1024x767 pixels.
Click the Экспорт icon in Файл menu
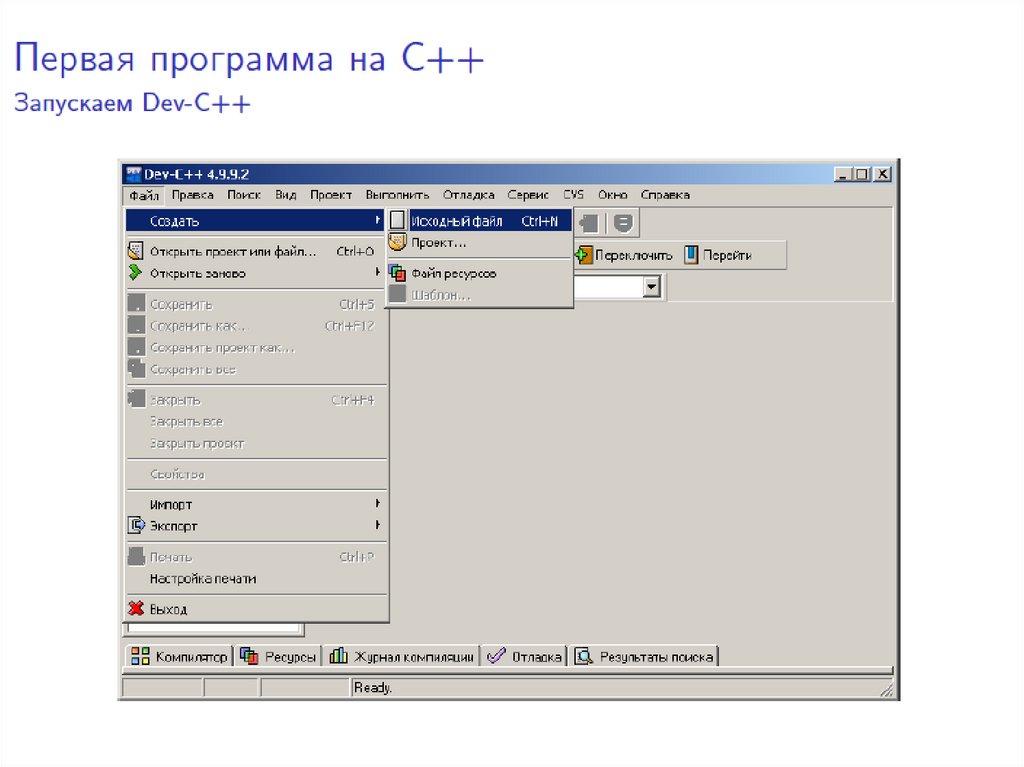[x=135, y=525]
